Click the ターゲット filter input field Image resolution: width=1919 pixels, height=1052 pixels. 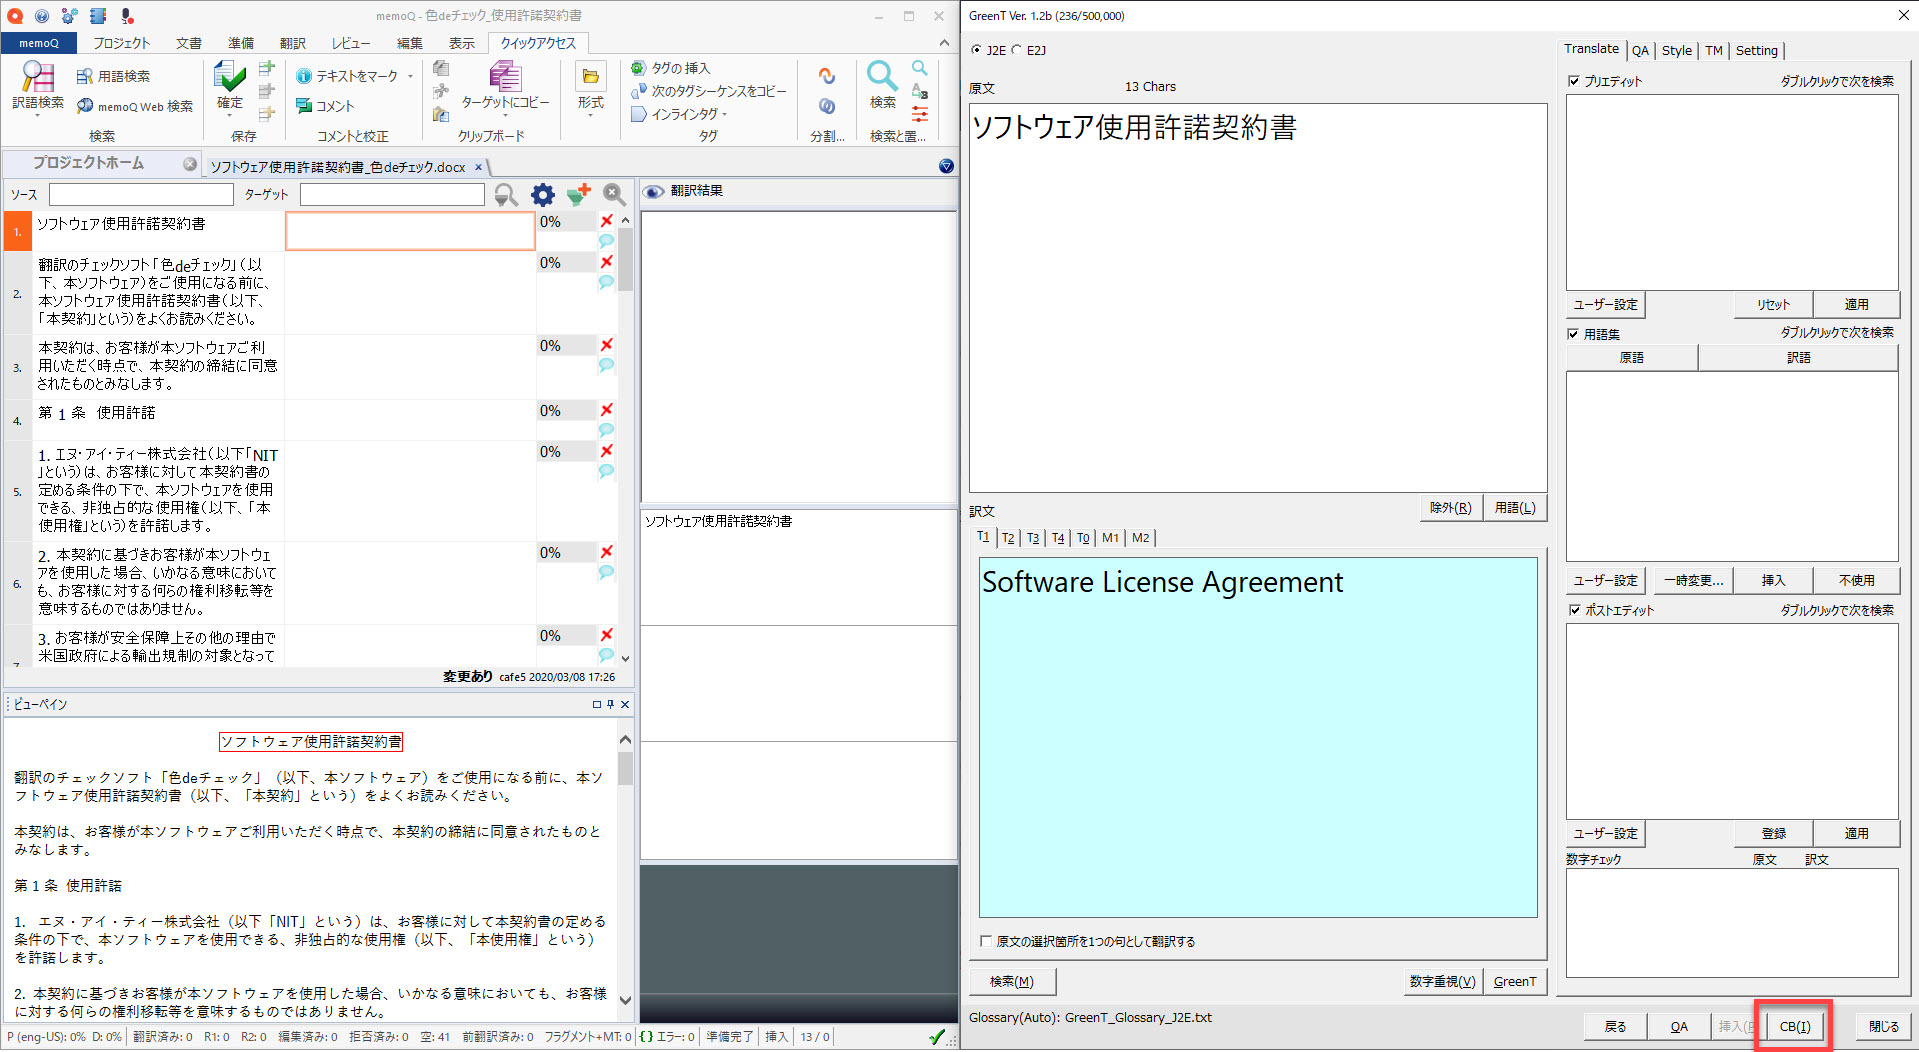392,195
